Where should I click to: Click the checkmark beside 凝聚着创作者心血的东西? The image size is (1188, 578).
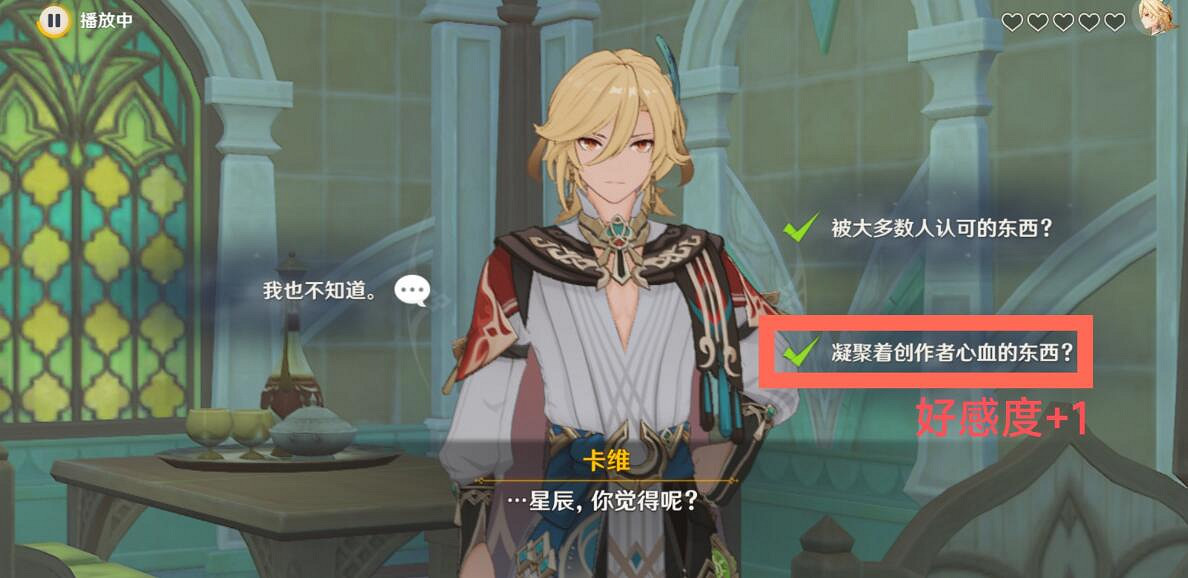point(801,351)
